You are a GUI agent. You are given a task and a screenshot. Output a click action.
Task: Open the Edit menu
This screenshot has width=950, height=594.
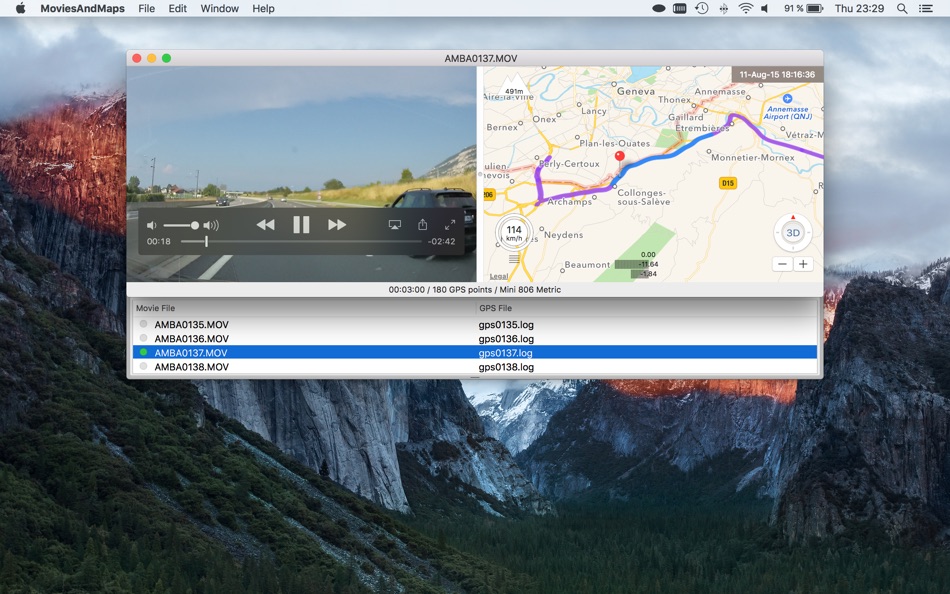[178, 8]
